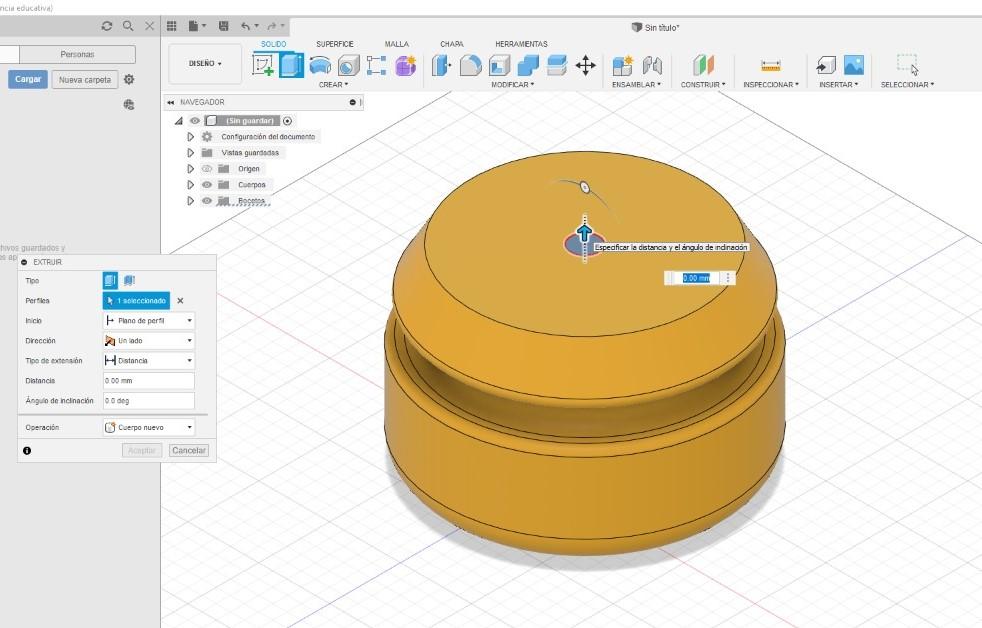The image size is (982, 628).
Task: Cancel the Extrude dialog
Action: (189, 450)
